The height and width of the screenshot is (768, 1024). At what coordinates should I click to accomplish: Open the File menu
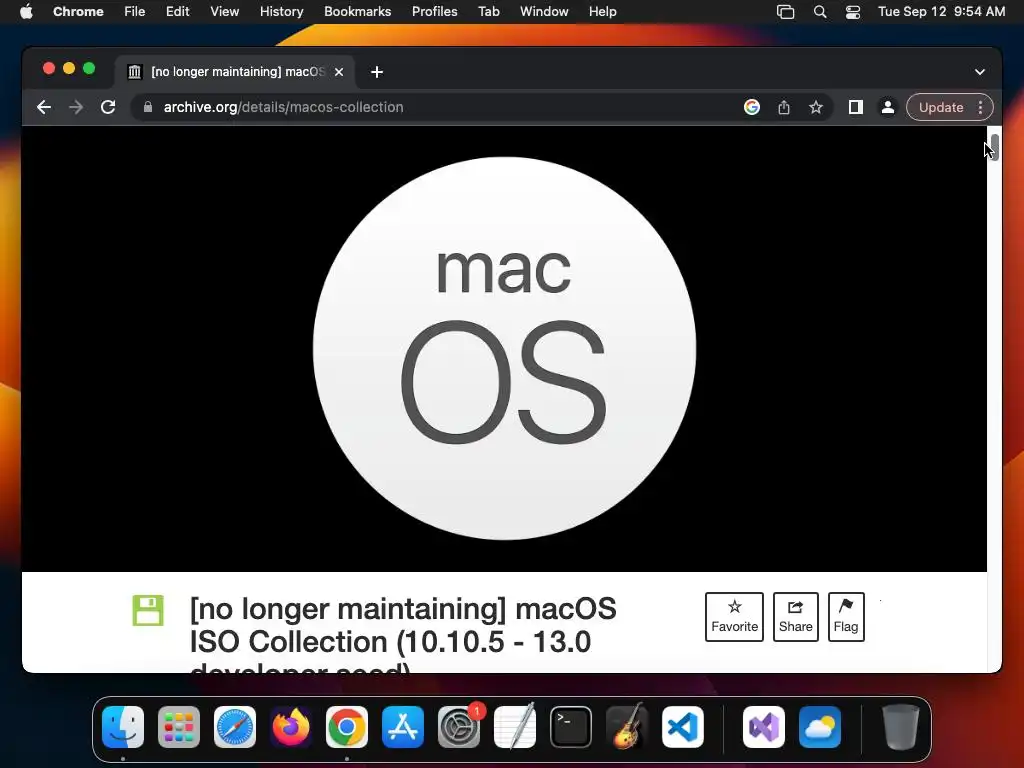click(135, 12)
